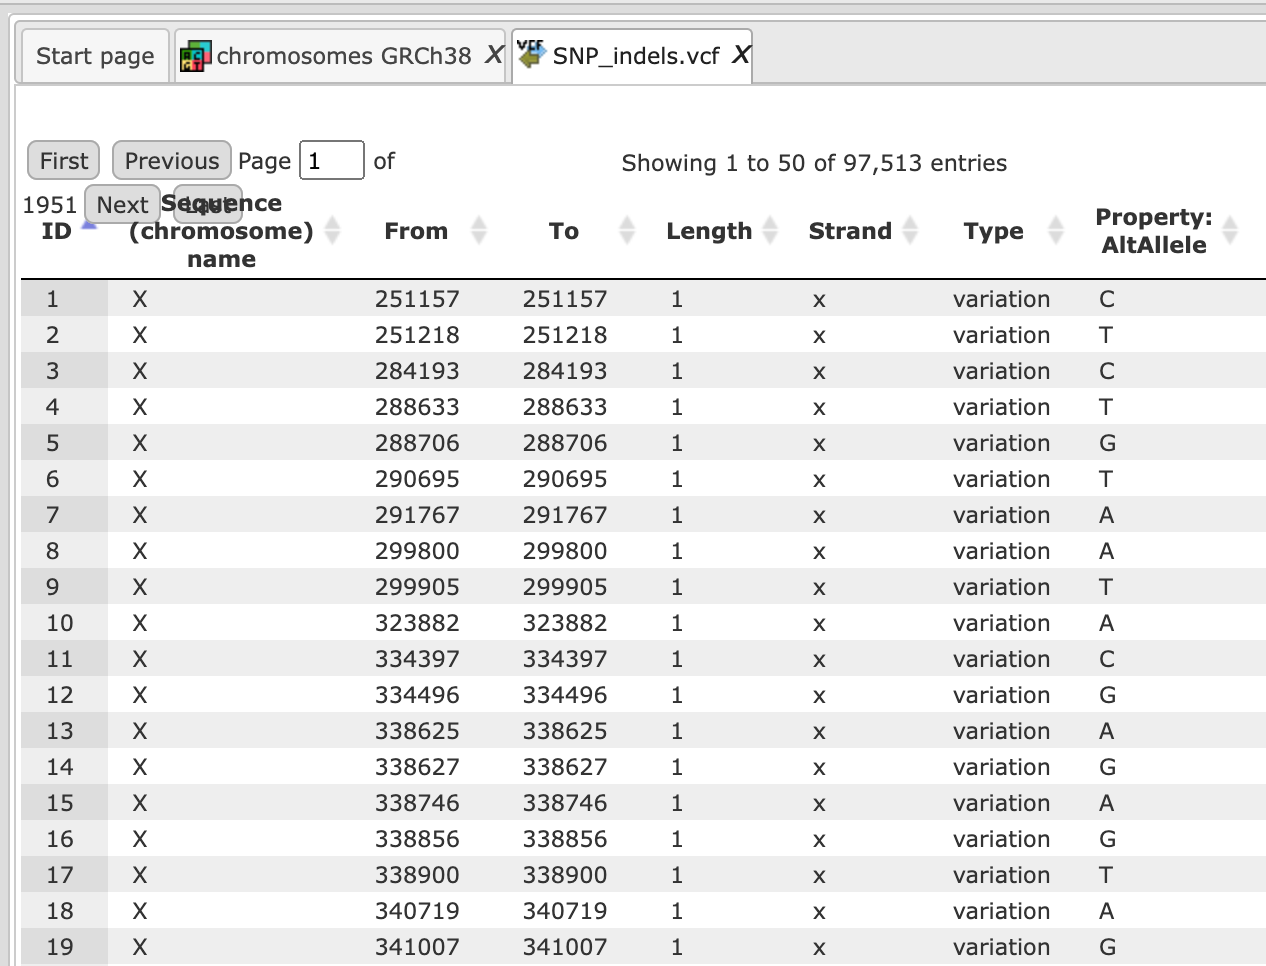Open the Start page tab
Screen dimensions: 1266x966
(95, 56)
